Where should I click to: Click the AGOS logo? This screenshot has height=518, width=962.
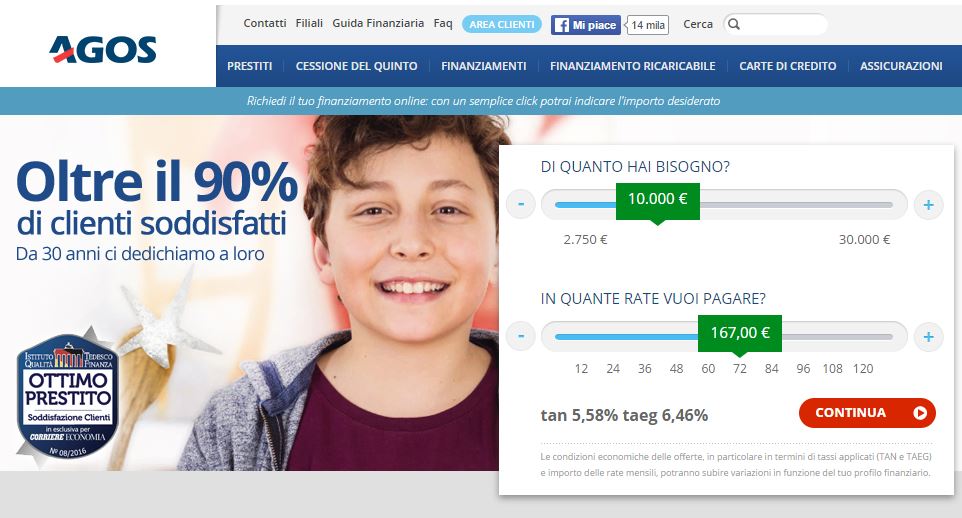point(103,49)
